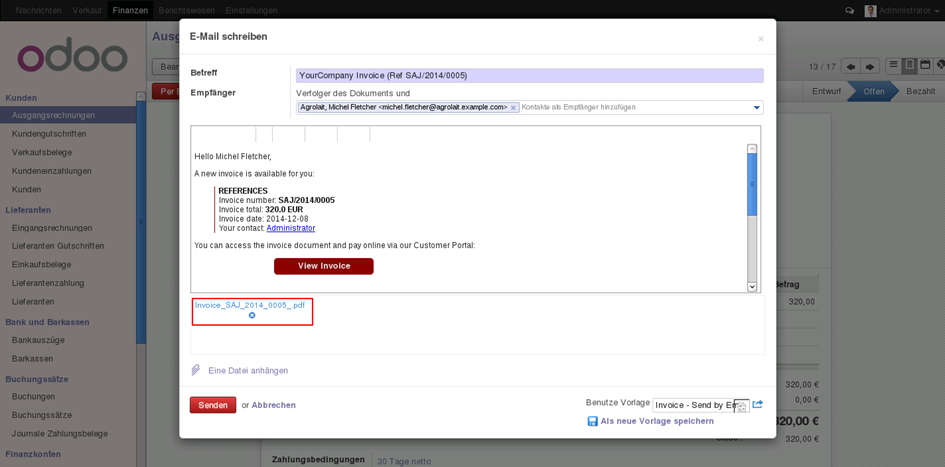
Task: Open the Verkauf menu
Action: (x=87, y=11)
